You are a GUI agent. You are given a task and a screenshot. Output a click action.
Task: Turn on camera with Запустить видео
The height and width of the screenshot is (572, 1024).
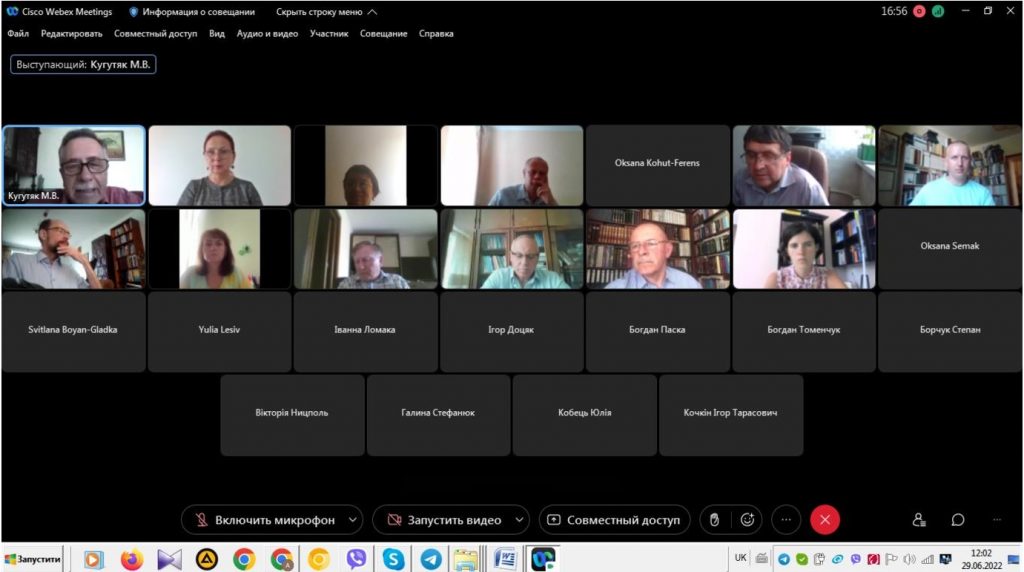tap(443, 520)
